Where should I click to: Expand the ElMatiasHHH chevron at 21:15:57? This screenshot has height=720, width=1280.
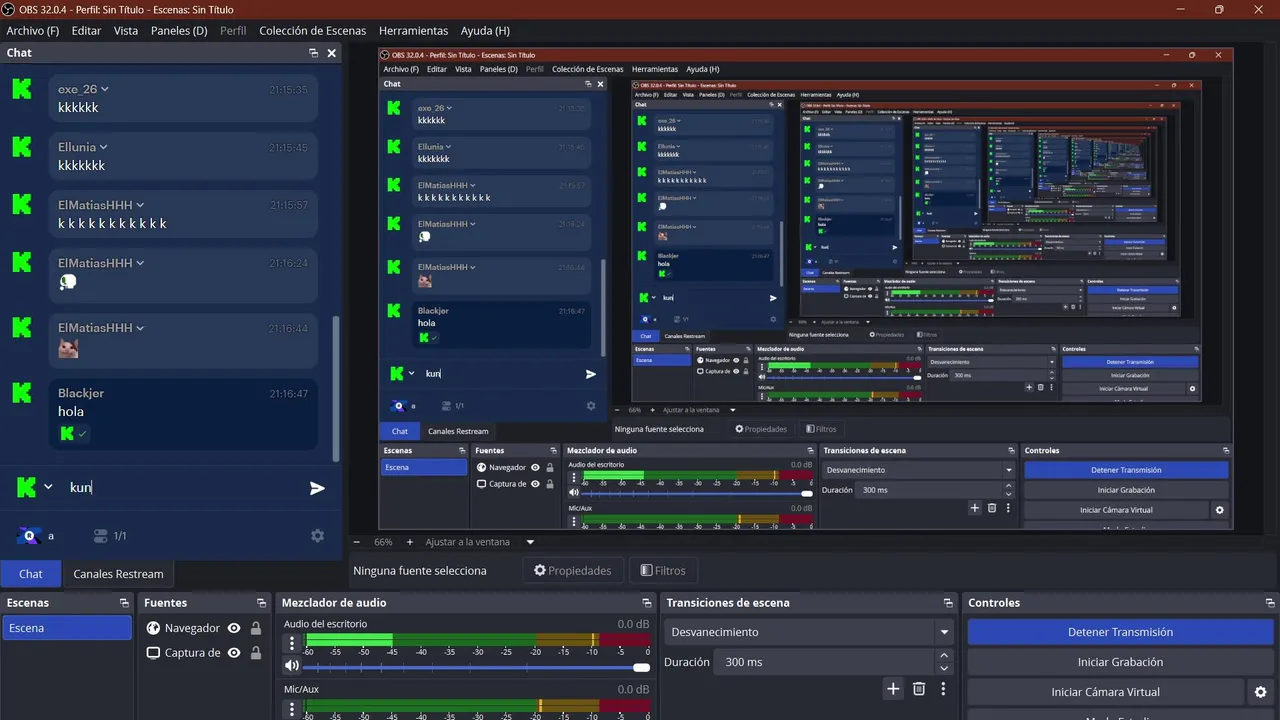(x=140, y=205)
